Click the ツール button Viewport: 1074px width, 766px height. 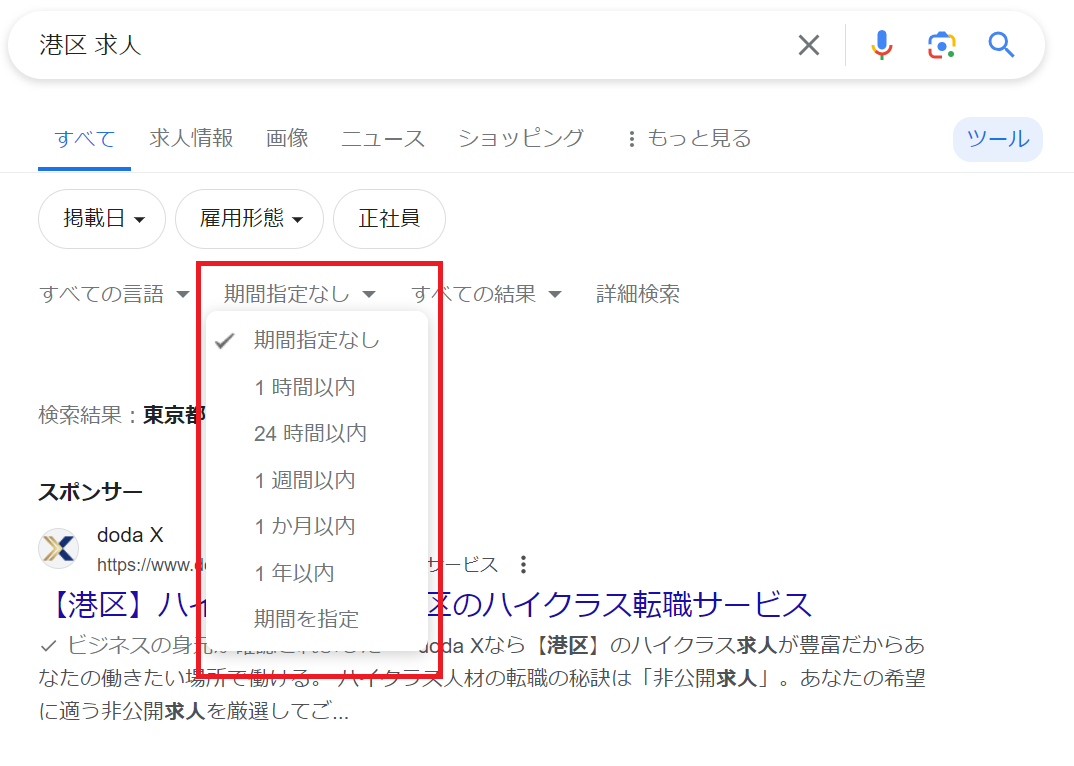[x=996, y=139]
